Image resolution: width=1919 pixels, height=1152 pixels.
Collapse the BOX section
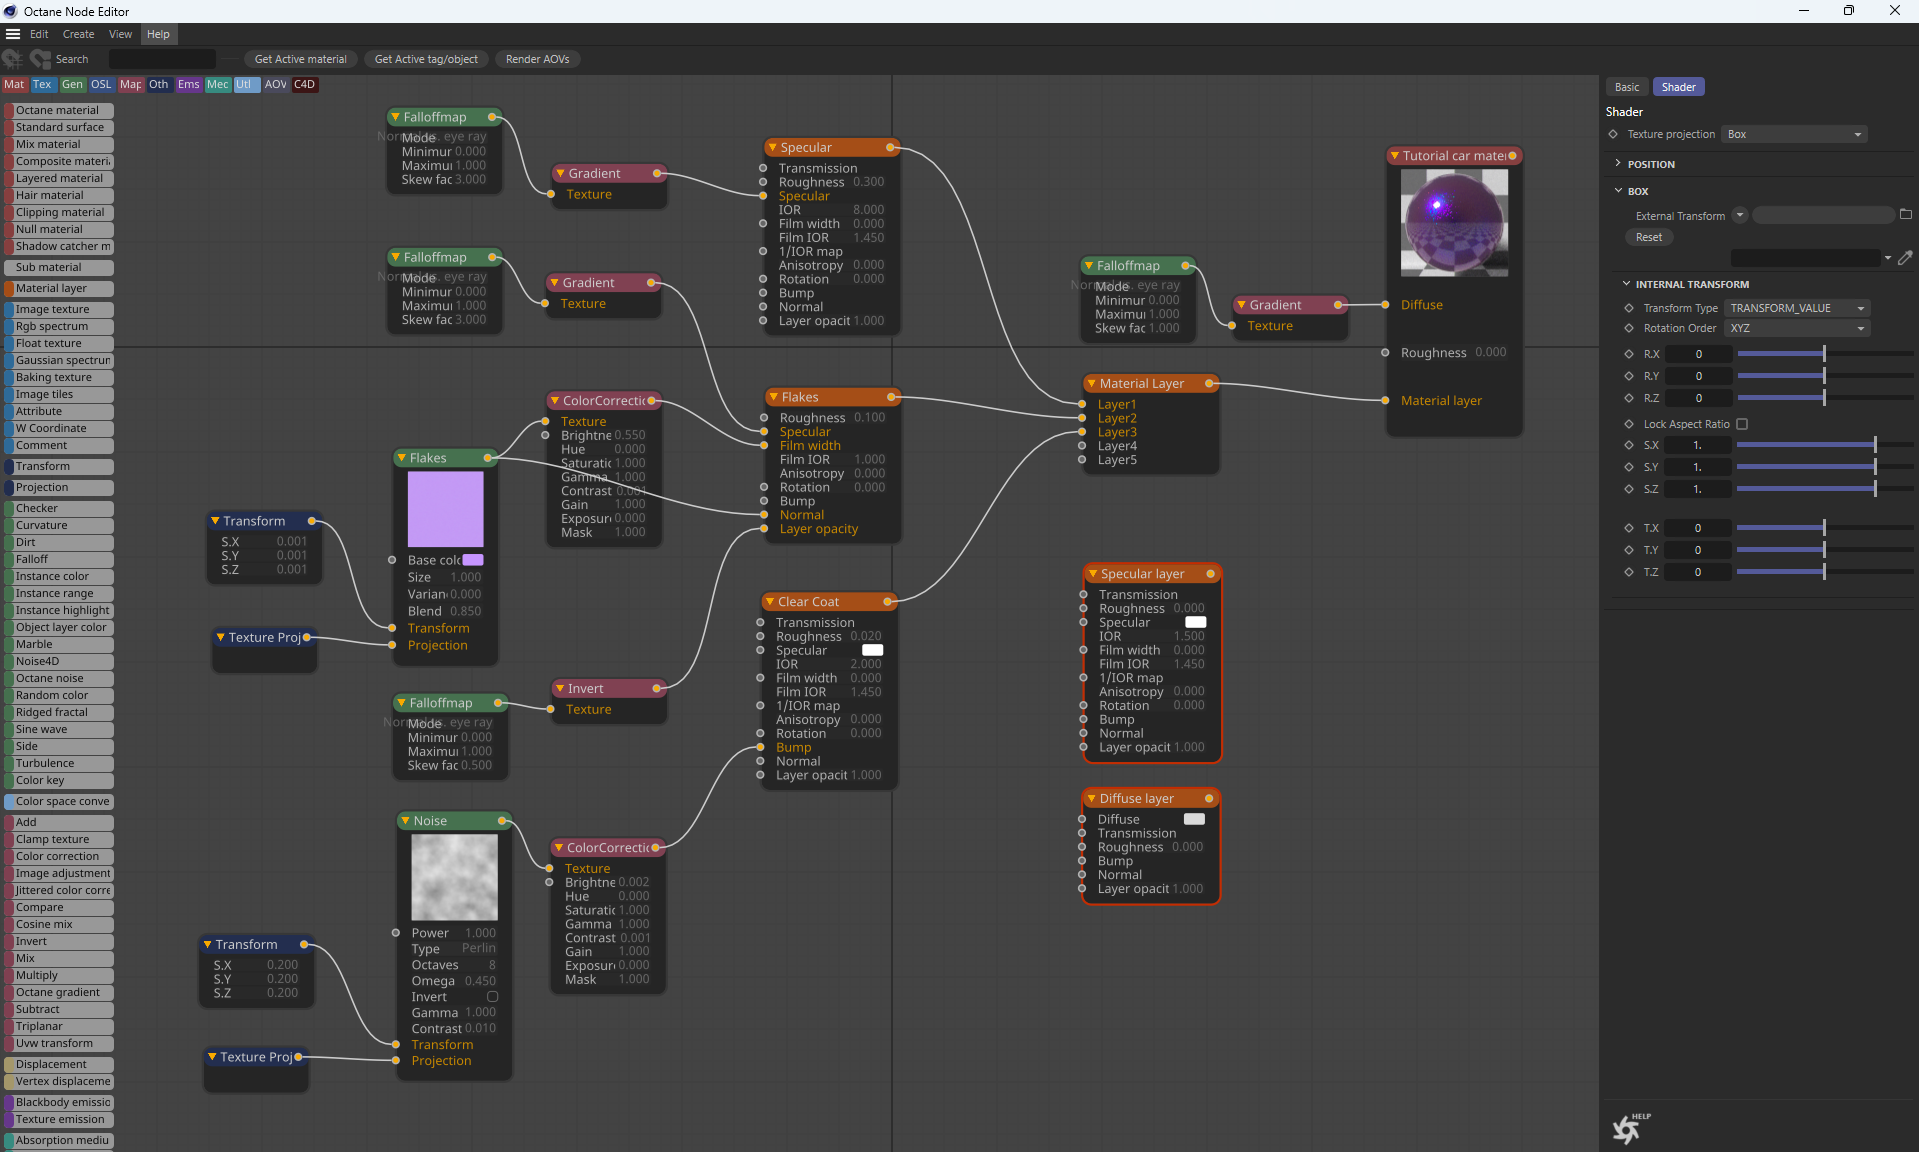point(1618,190)
